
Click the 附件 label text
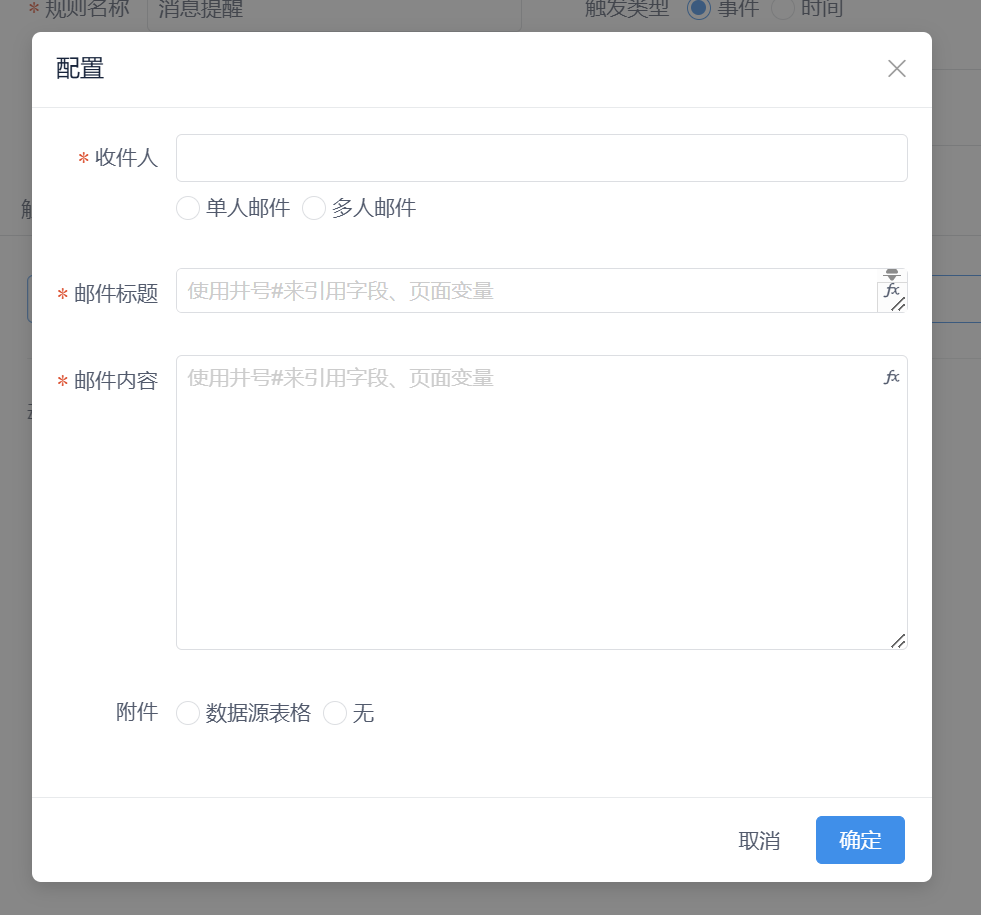click(137, 712)
